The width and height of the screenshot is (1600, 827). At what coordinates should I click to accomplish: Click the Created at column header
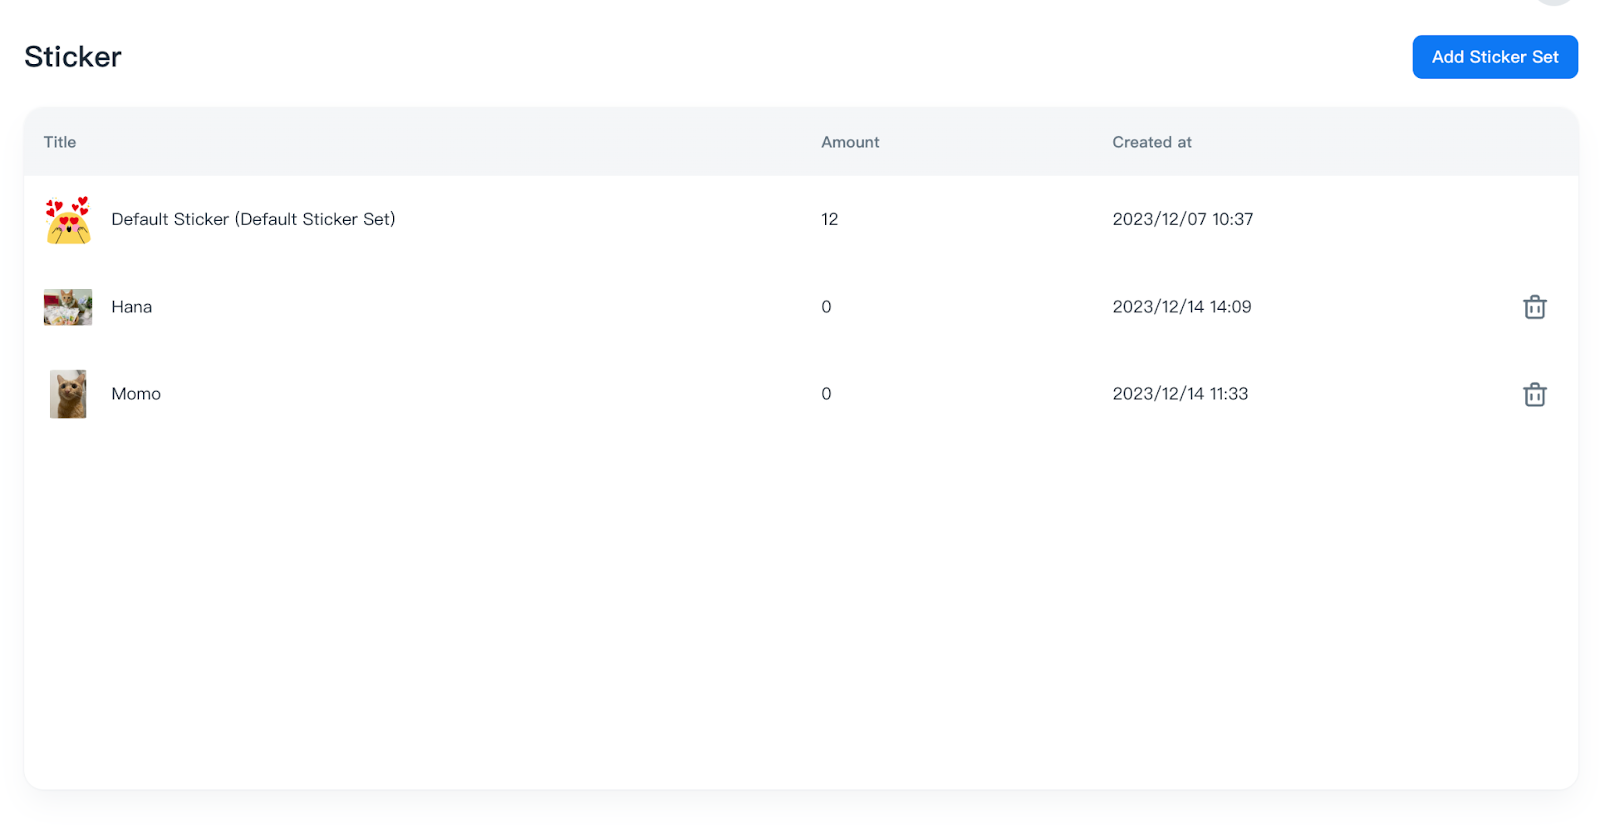1151,142
